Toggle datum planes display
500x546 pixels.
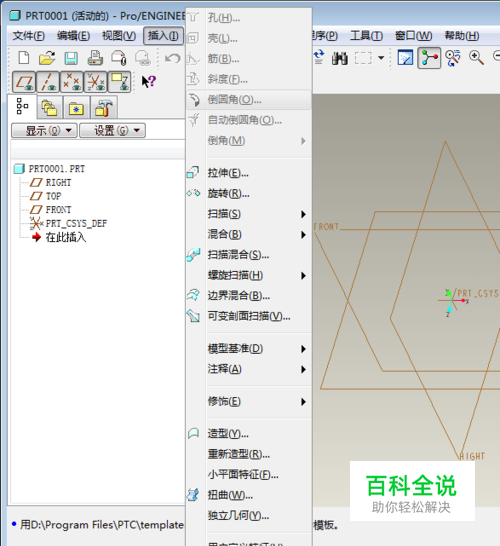[24, 82]
